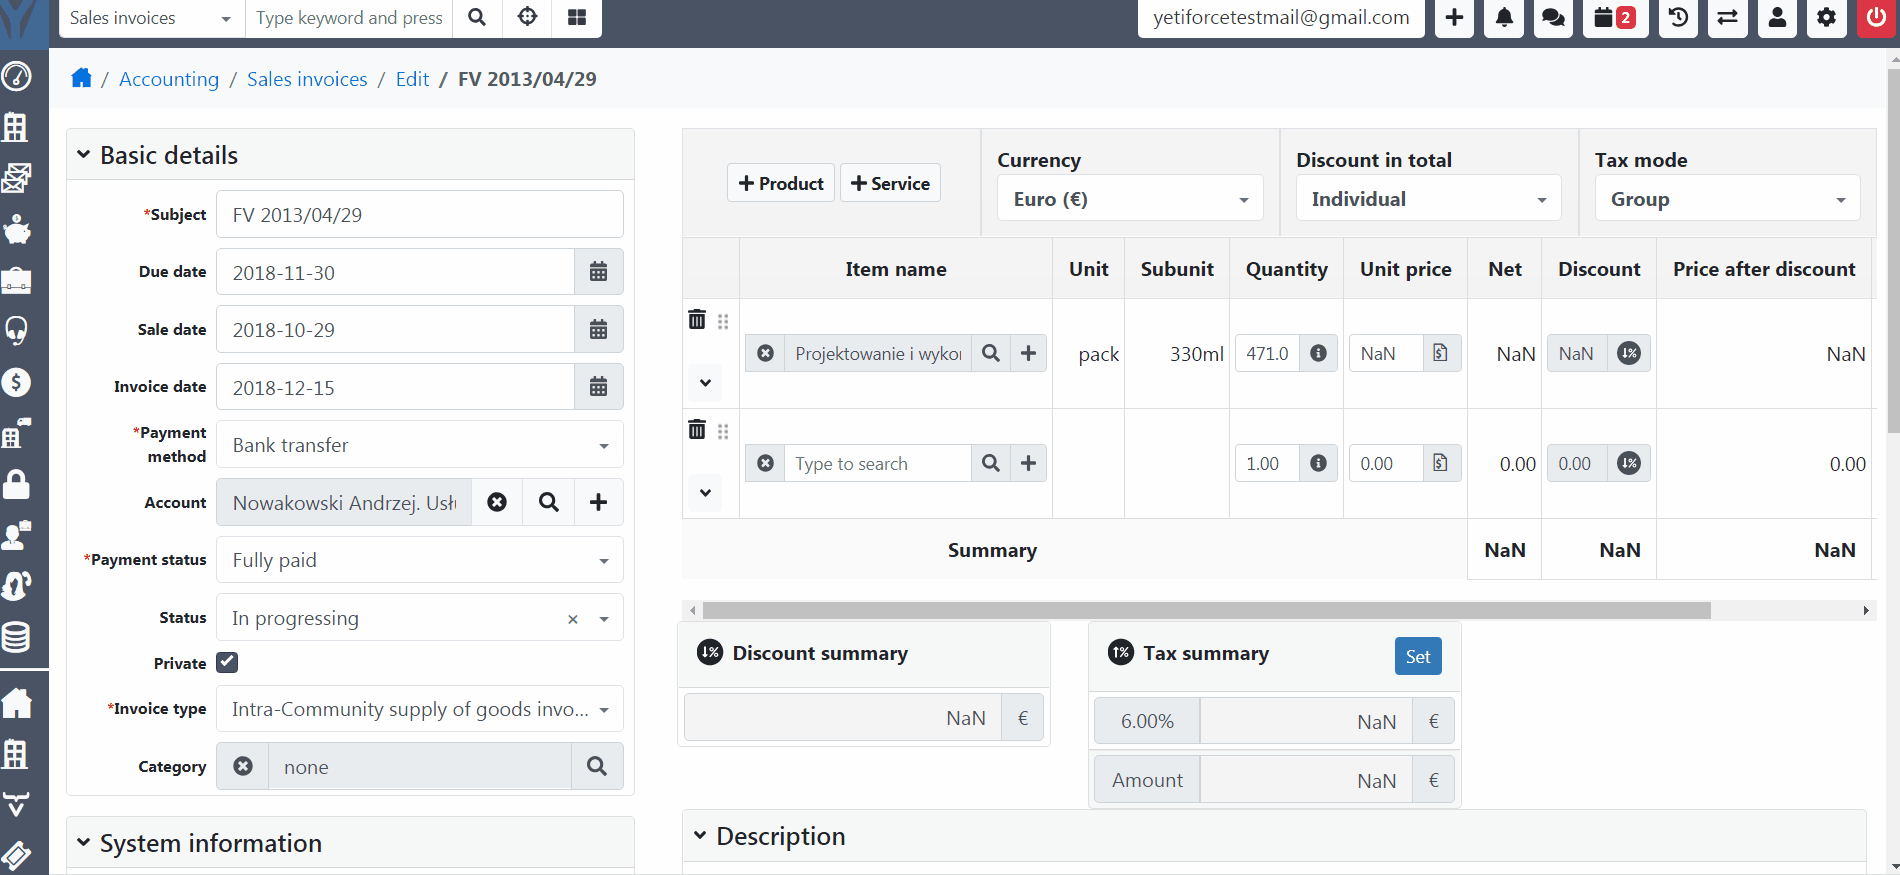Click the switch users arrows icon
Screen dimensions: 1900x875
point(1727,18)
